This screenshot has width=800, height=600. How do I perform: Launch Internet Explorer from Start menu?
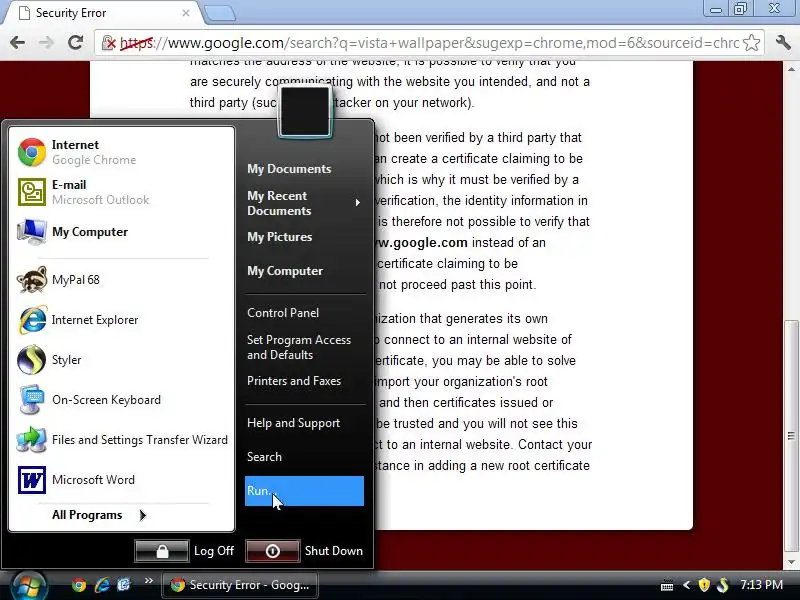(121, 320)
